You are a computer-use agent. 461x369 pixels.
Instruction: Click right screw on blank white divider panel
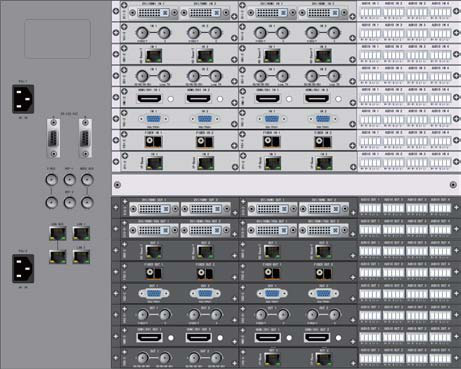pyautogui.click(x=453, y=184)
